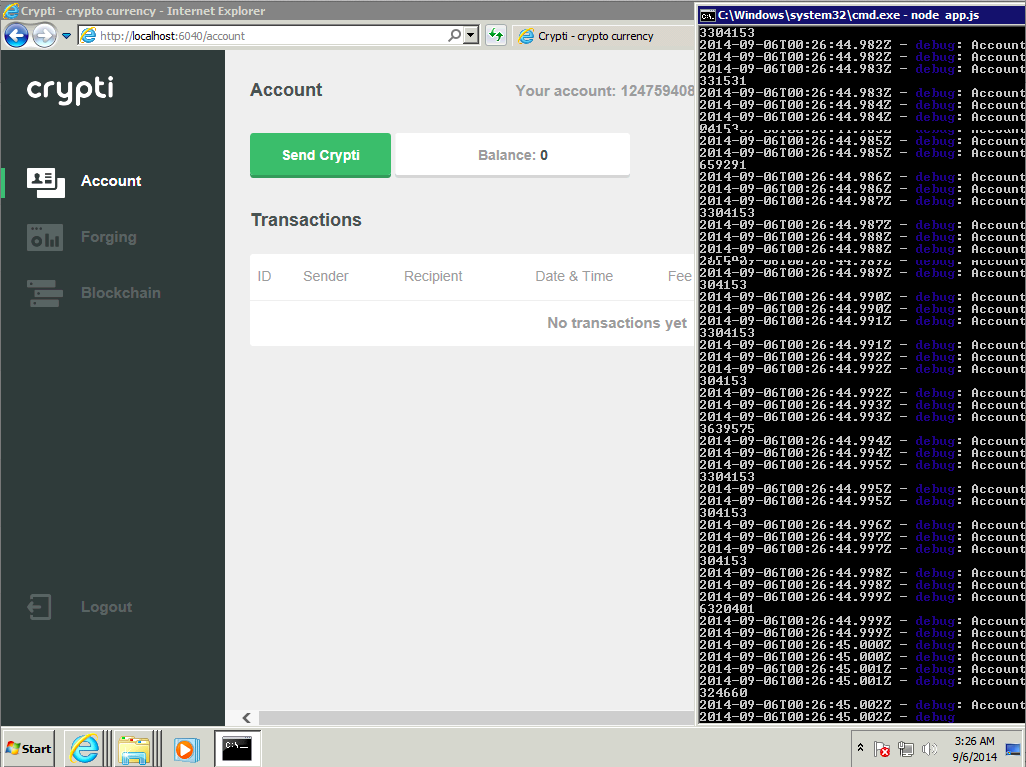Open Windows Explorer folder from the taskbar
This screenshot has width=1026, height=767.
pos(134,749)
